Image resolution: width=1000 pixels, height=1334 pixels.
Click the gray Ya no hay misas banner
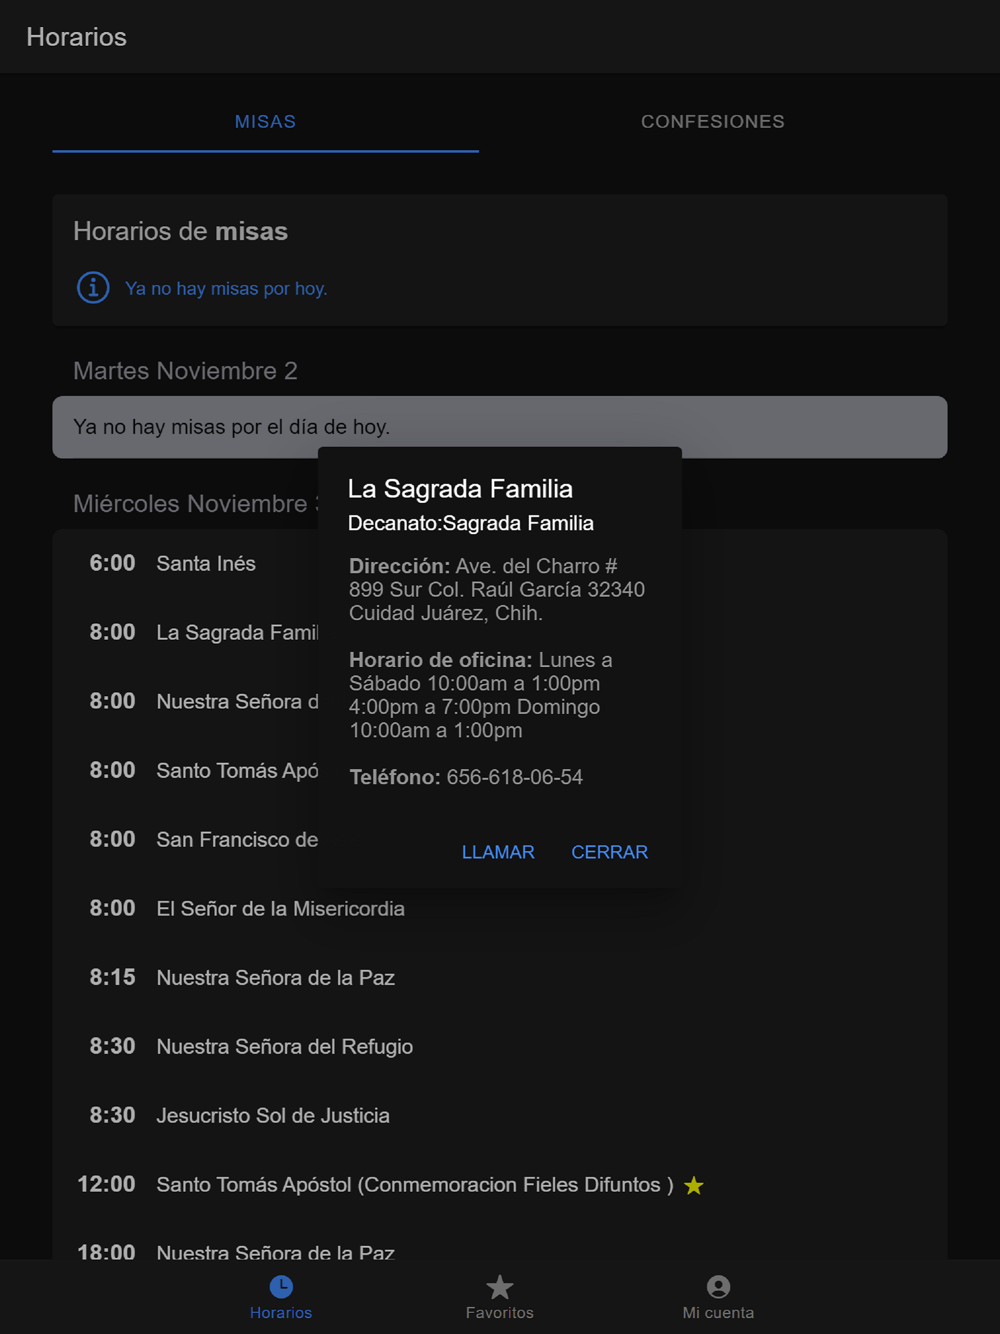[x=500, y=427]
